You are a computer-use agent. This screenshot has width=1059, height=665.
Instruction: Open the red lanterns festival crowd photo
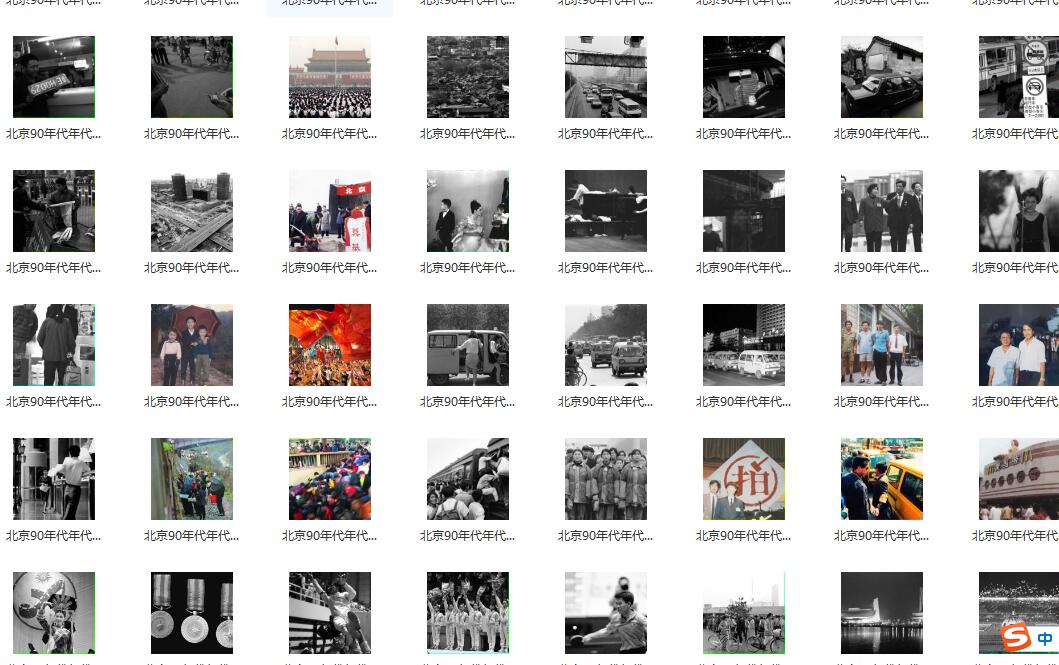[330, 345]
